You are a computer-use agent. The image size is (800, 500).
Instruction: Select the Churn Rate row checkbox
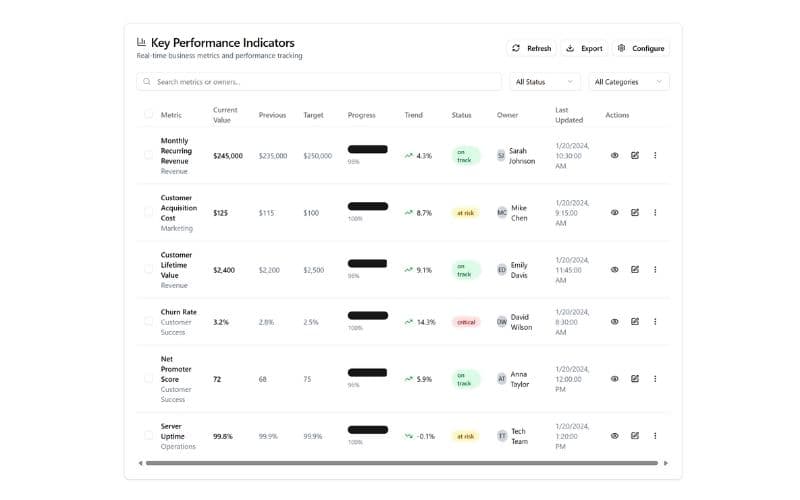(148, 322)
